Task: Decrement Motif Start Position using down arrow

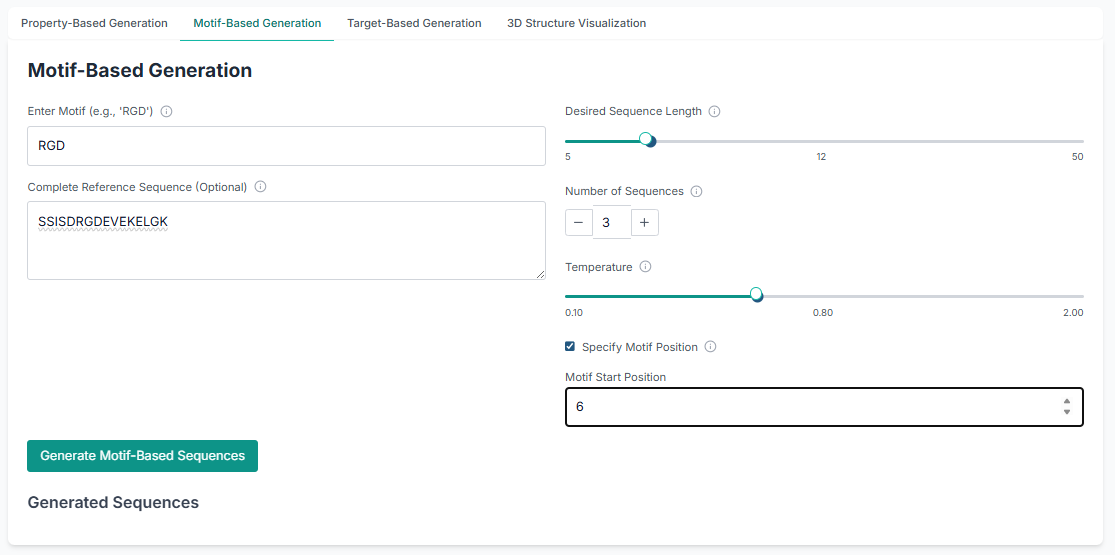Action: click(1066, 412)
